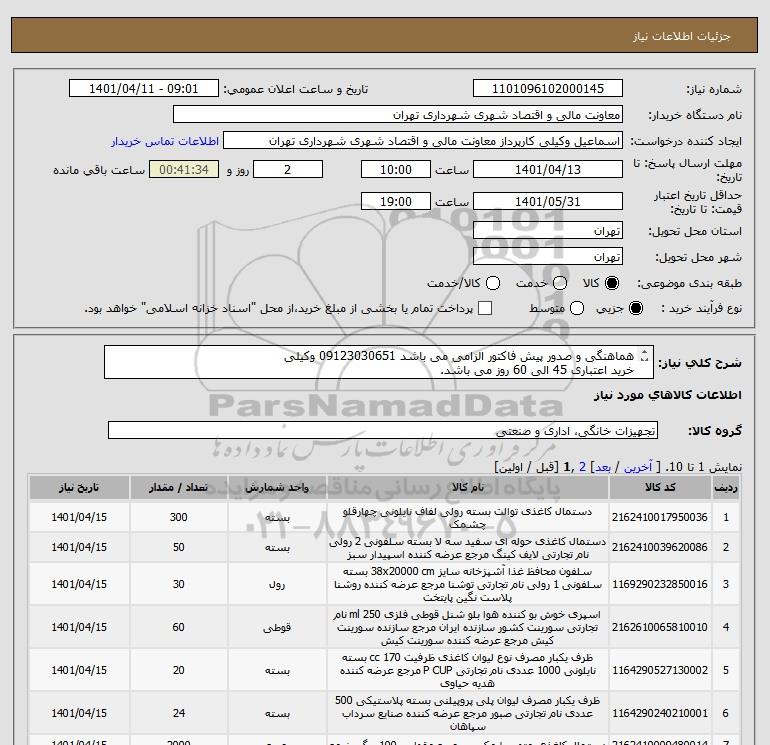770x745 pixels.
Task: Click the اسپری خوش بو کننده item name
Action: 468,628
